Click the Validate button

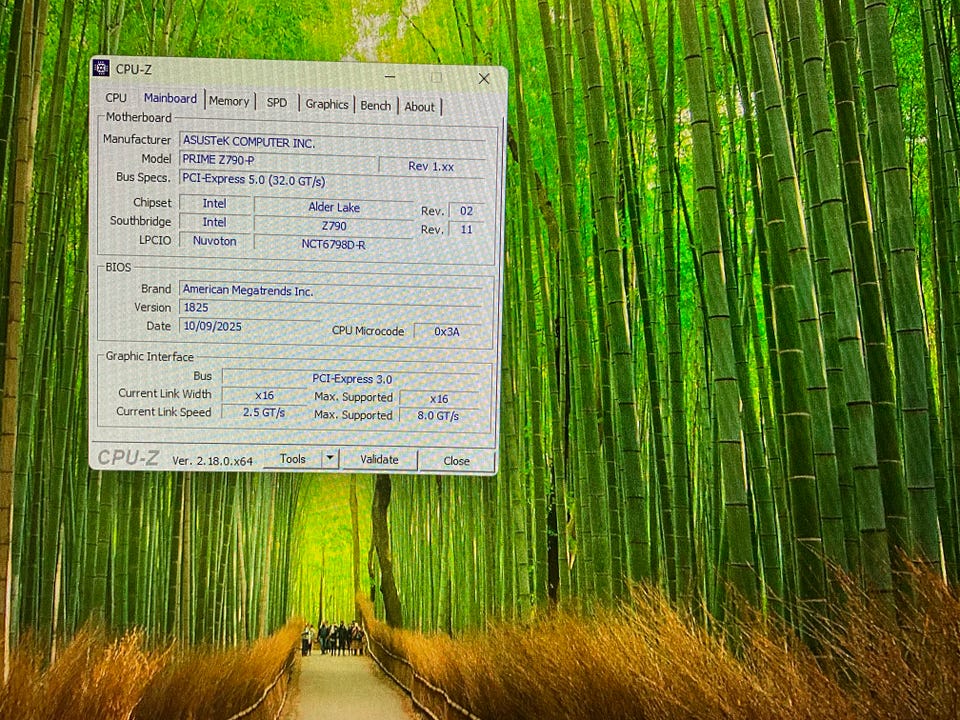[x=379, y=459]
